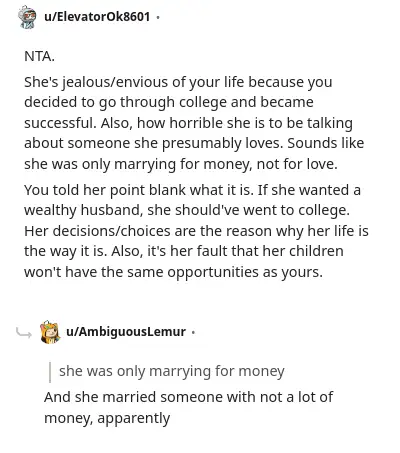Click the line starting 'She's jealous/envious of your life'
This screenshot has width=400, height=453.
tap(178, 82)
